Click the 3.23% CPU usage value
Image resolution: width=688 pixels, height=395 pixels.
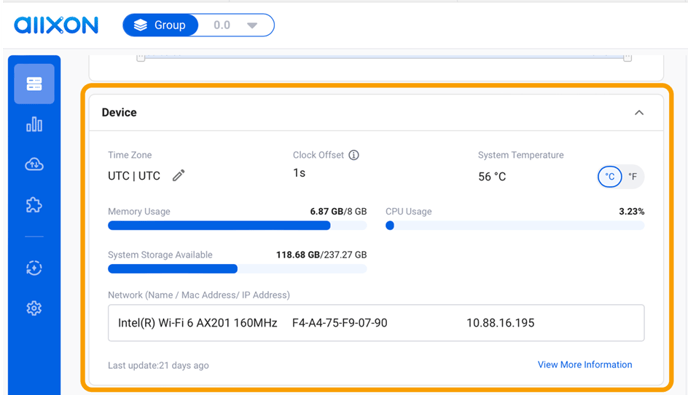[631, 212]
